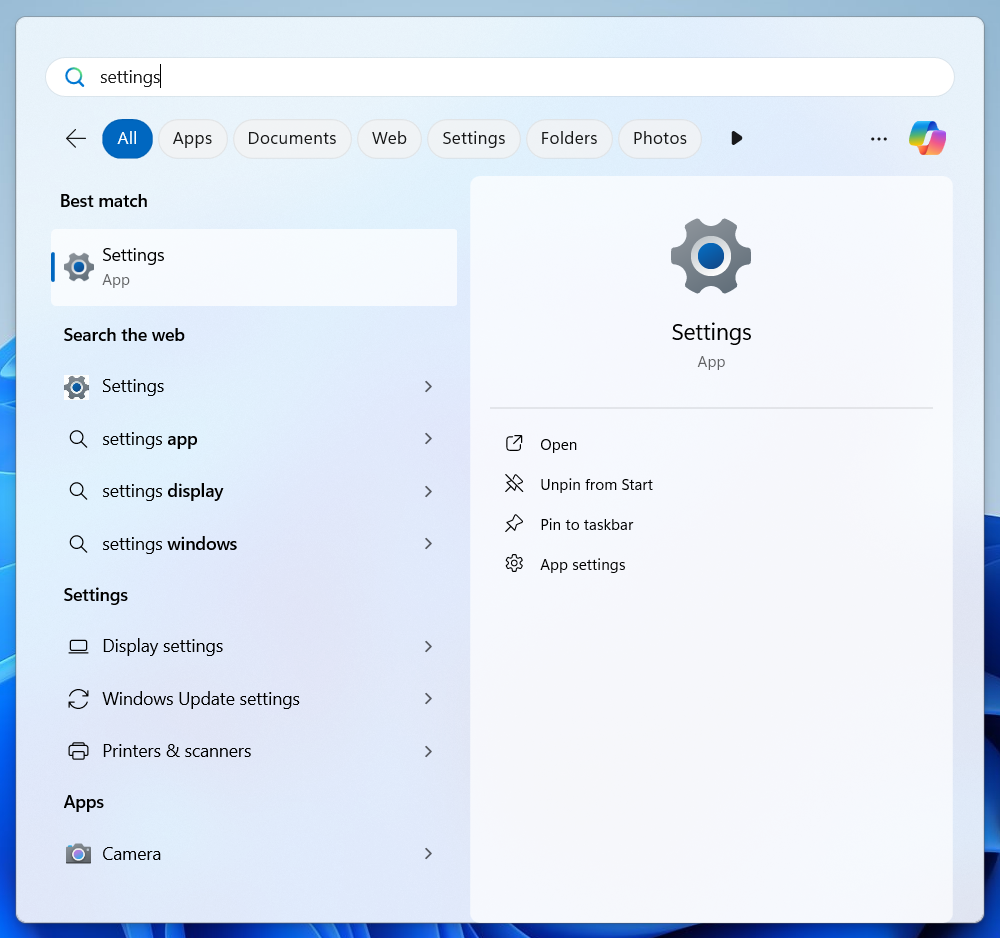Switch to the Settings filter tab

tap(474, 138)
